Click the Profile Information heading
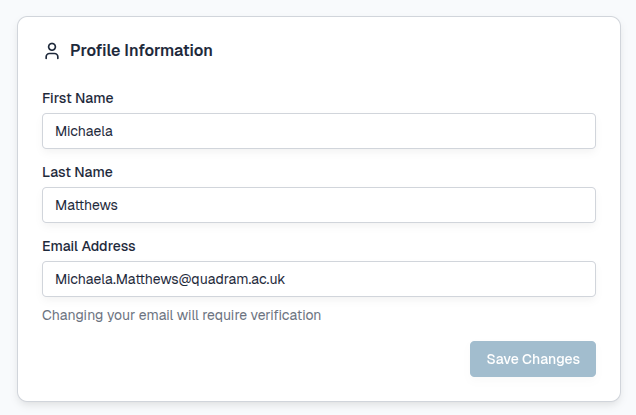 141,50
